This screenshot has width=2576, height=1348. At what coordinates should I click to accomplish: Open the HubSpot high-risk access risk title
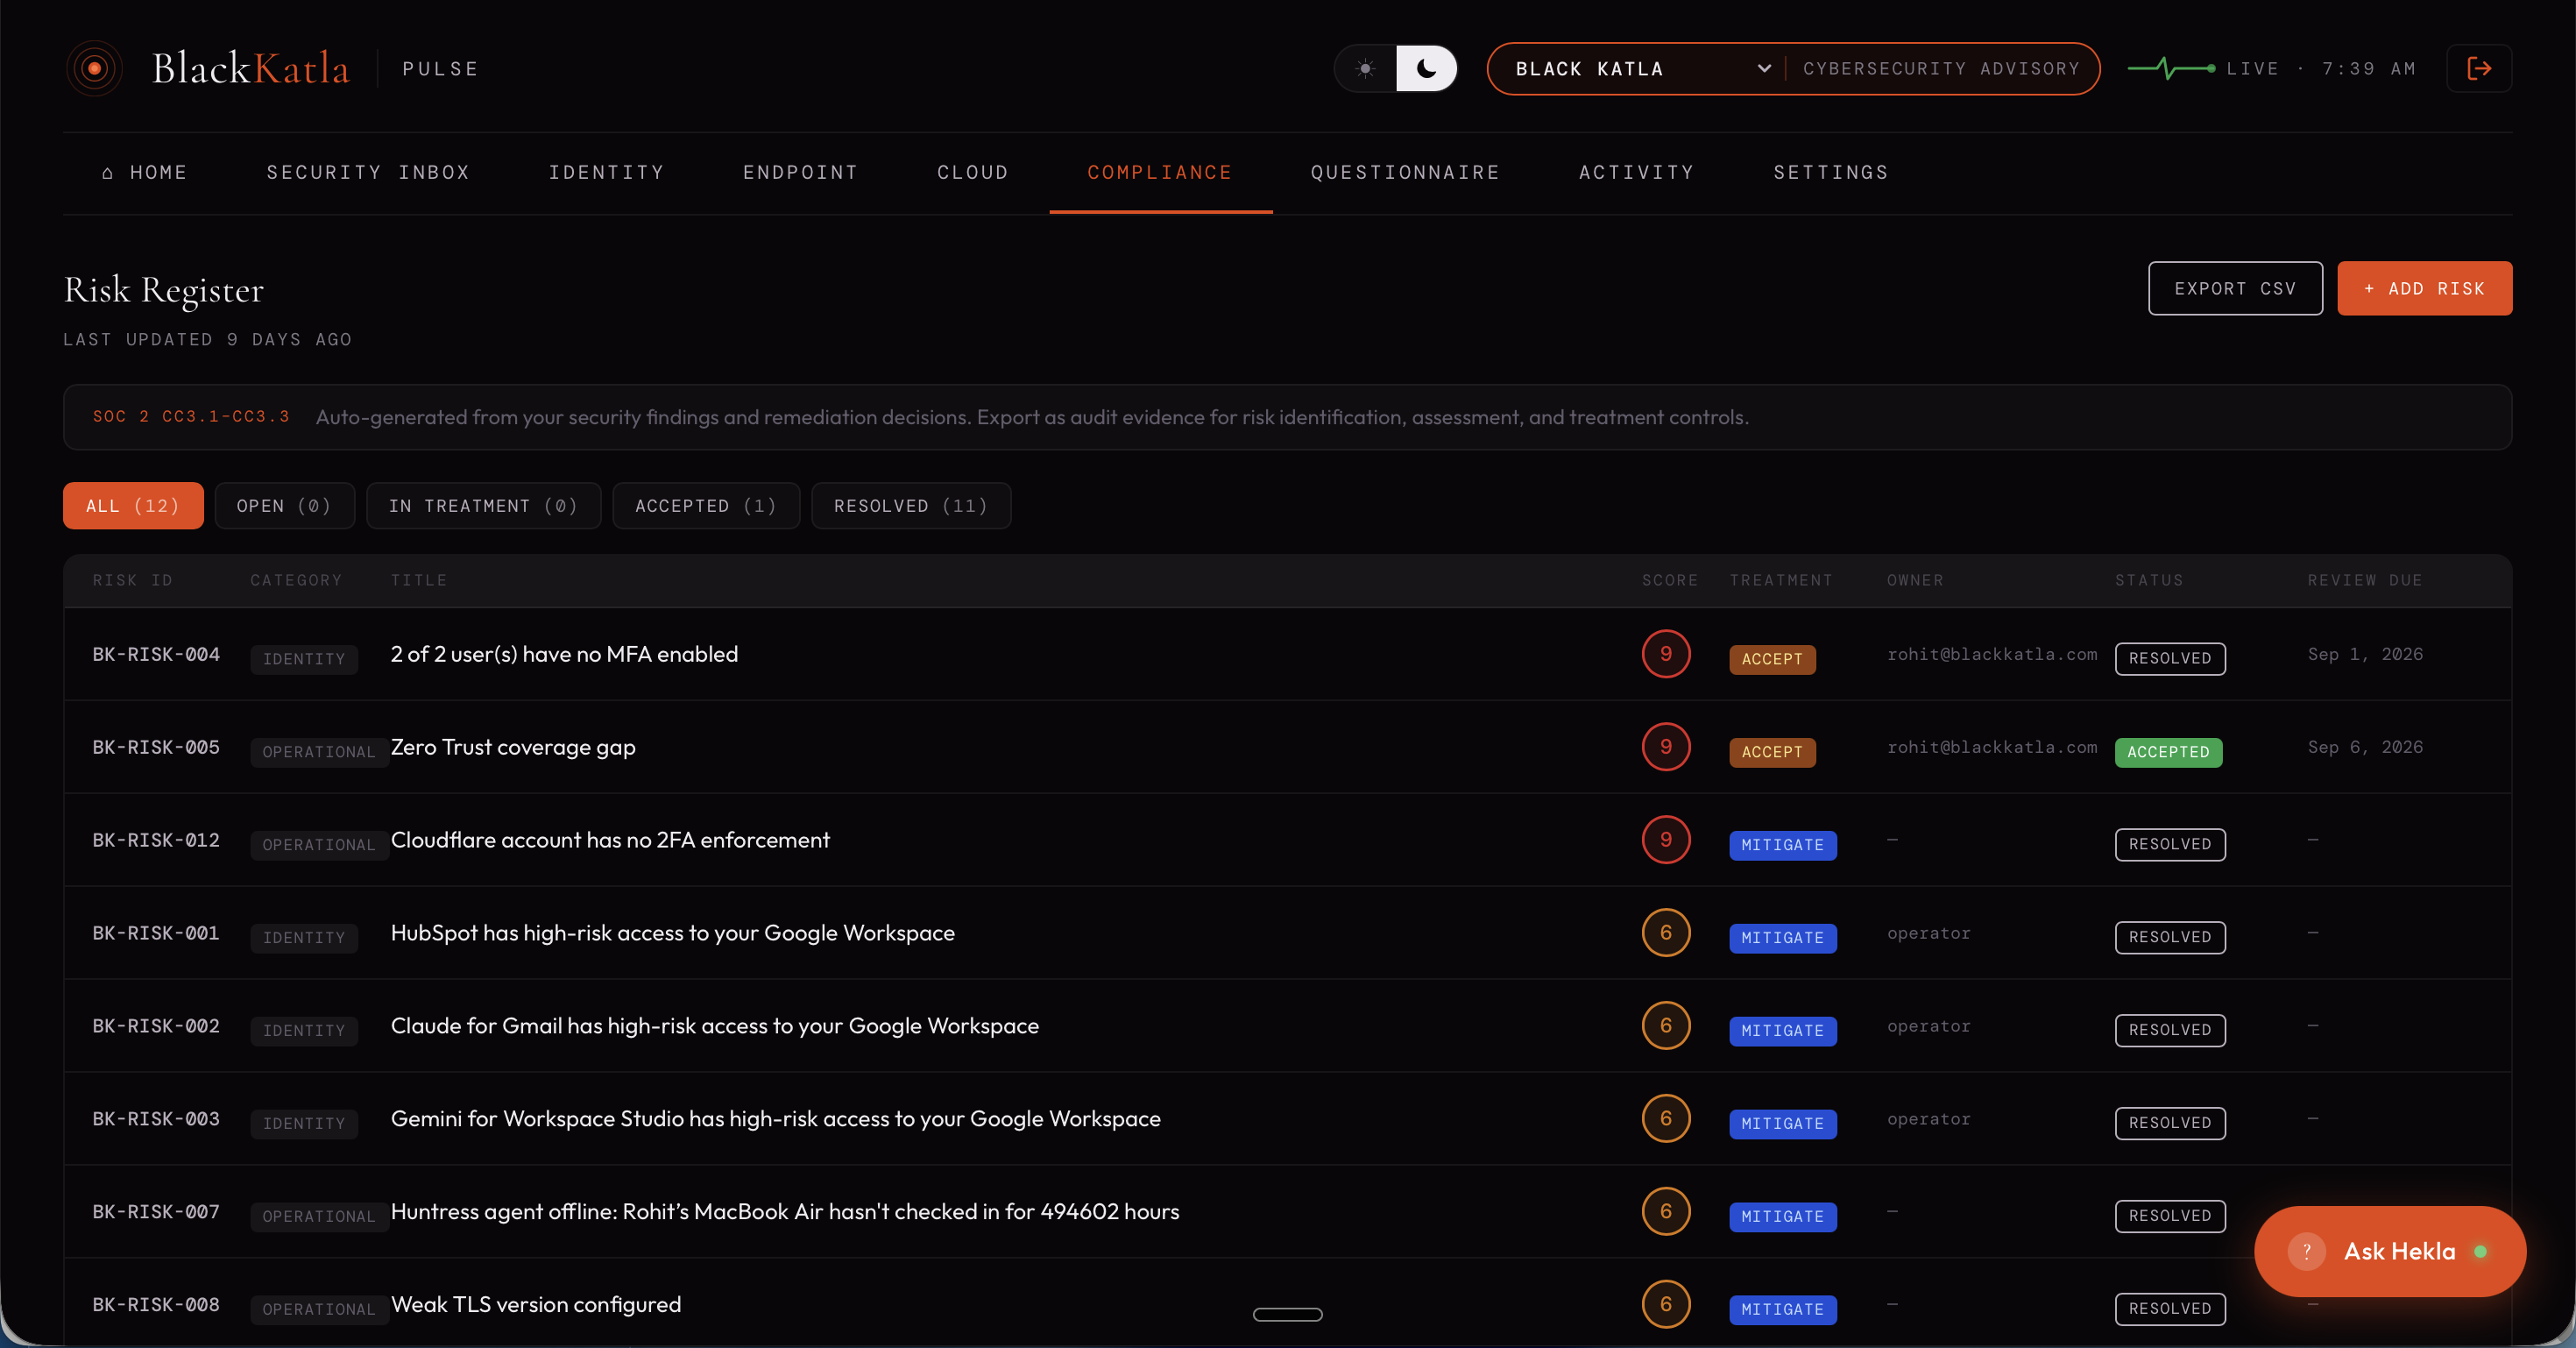click(673, 933)
